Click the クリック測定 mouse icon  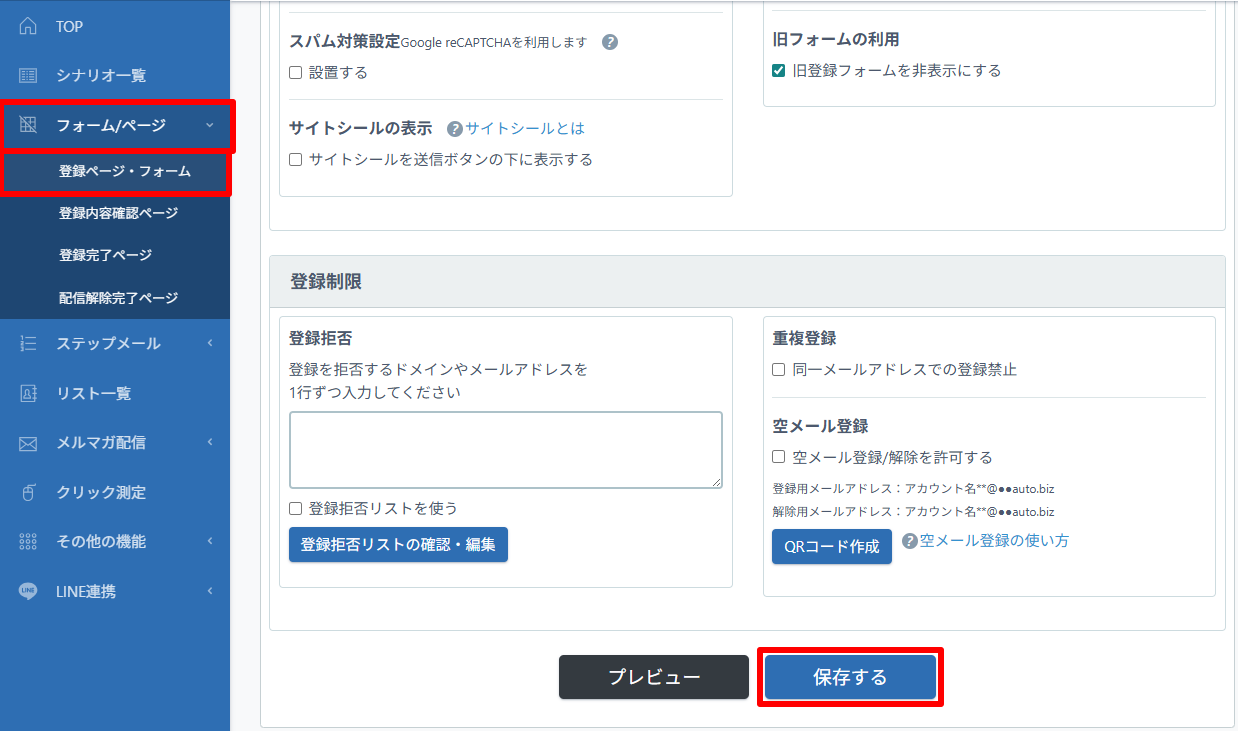[28, 493]
